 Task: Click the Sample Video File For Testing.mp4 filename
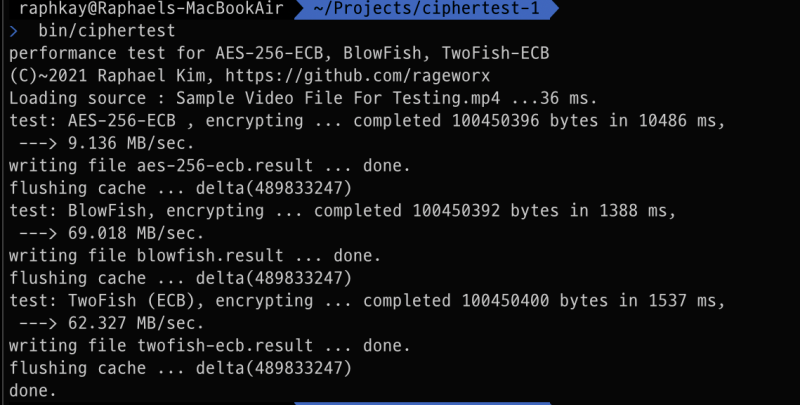pos(338,98)
